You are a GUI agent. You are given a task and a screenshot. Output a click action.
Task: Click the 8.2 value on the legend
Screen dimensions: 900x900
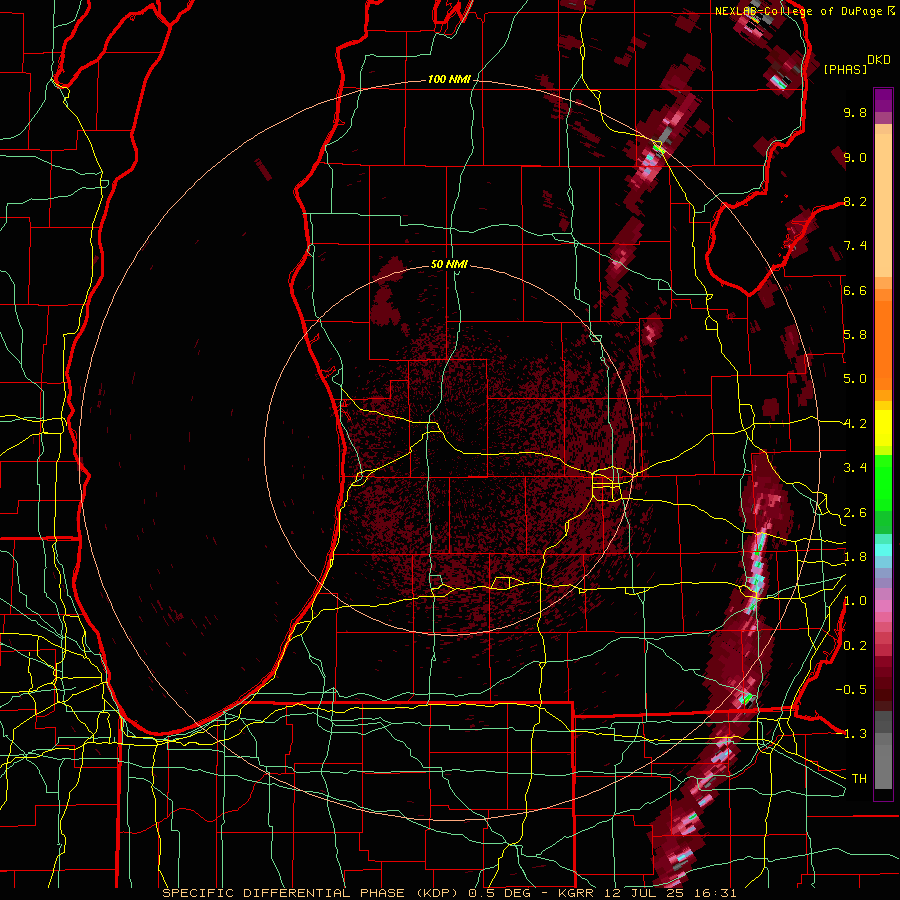[855, 201]
